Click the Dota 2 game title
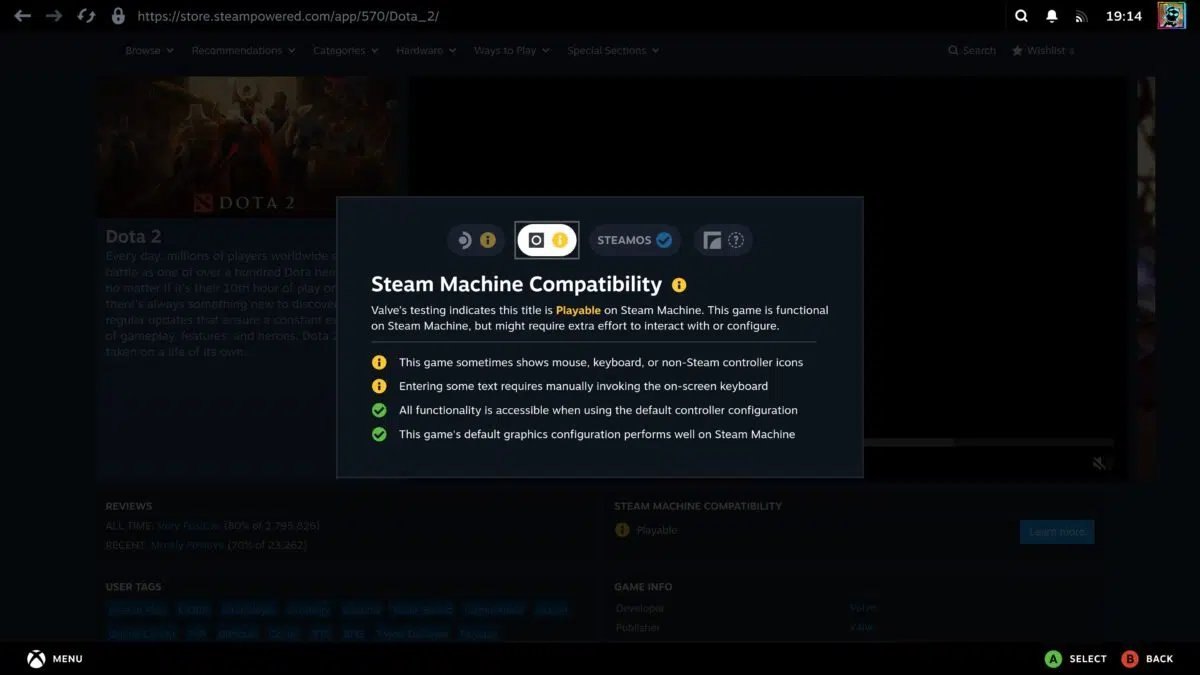This screenshot has height=675, width=1200. [133, 237]
